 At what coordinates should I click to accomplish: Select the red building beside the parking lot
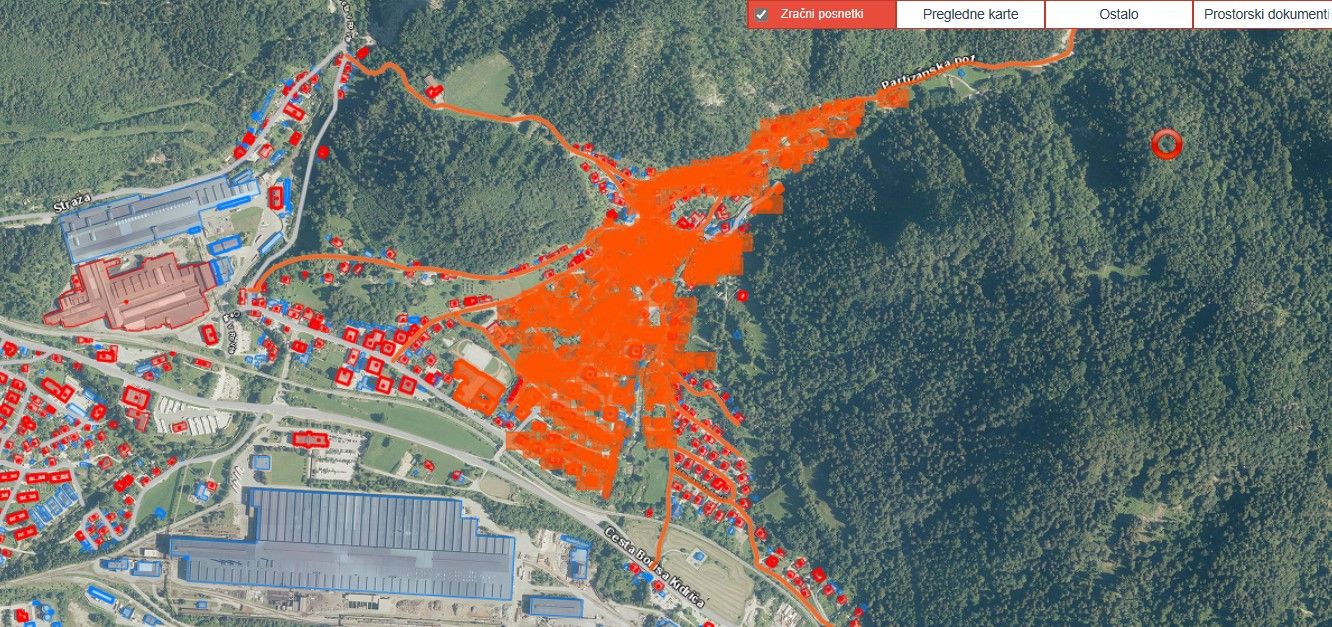[x=311, y=439]
